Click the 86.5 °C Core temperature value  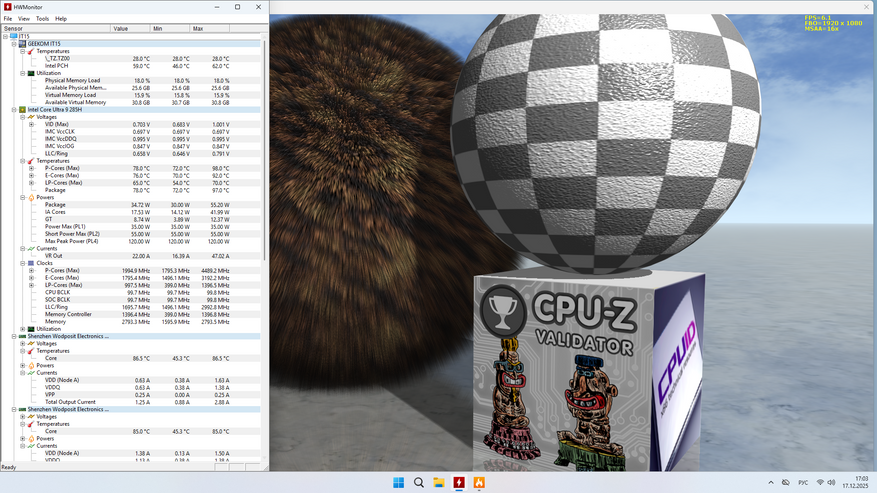[x=141, y=358]
